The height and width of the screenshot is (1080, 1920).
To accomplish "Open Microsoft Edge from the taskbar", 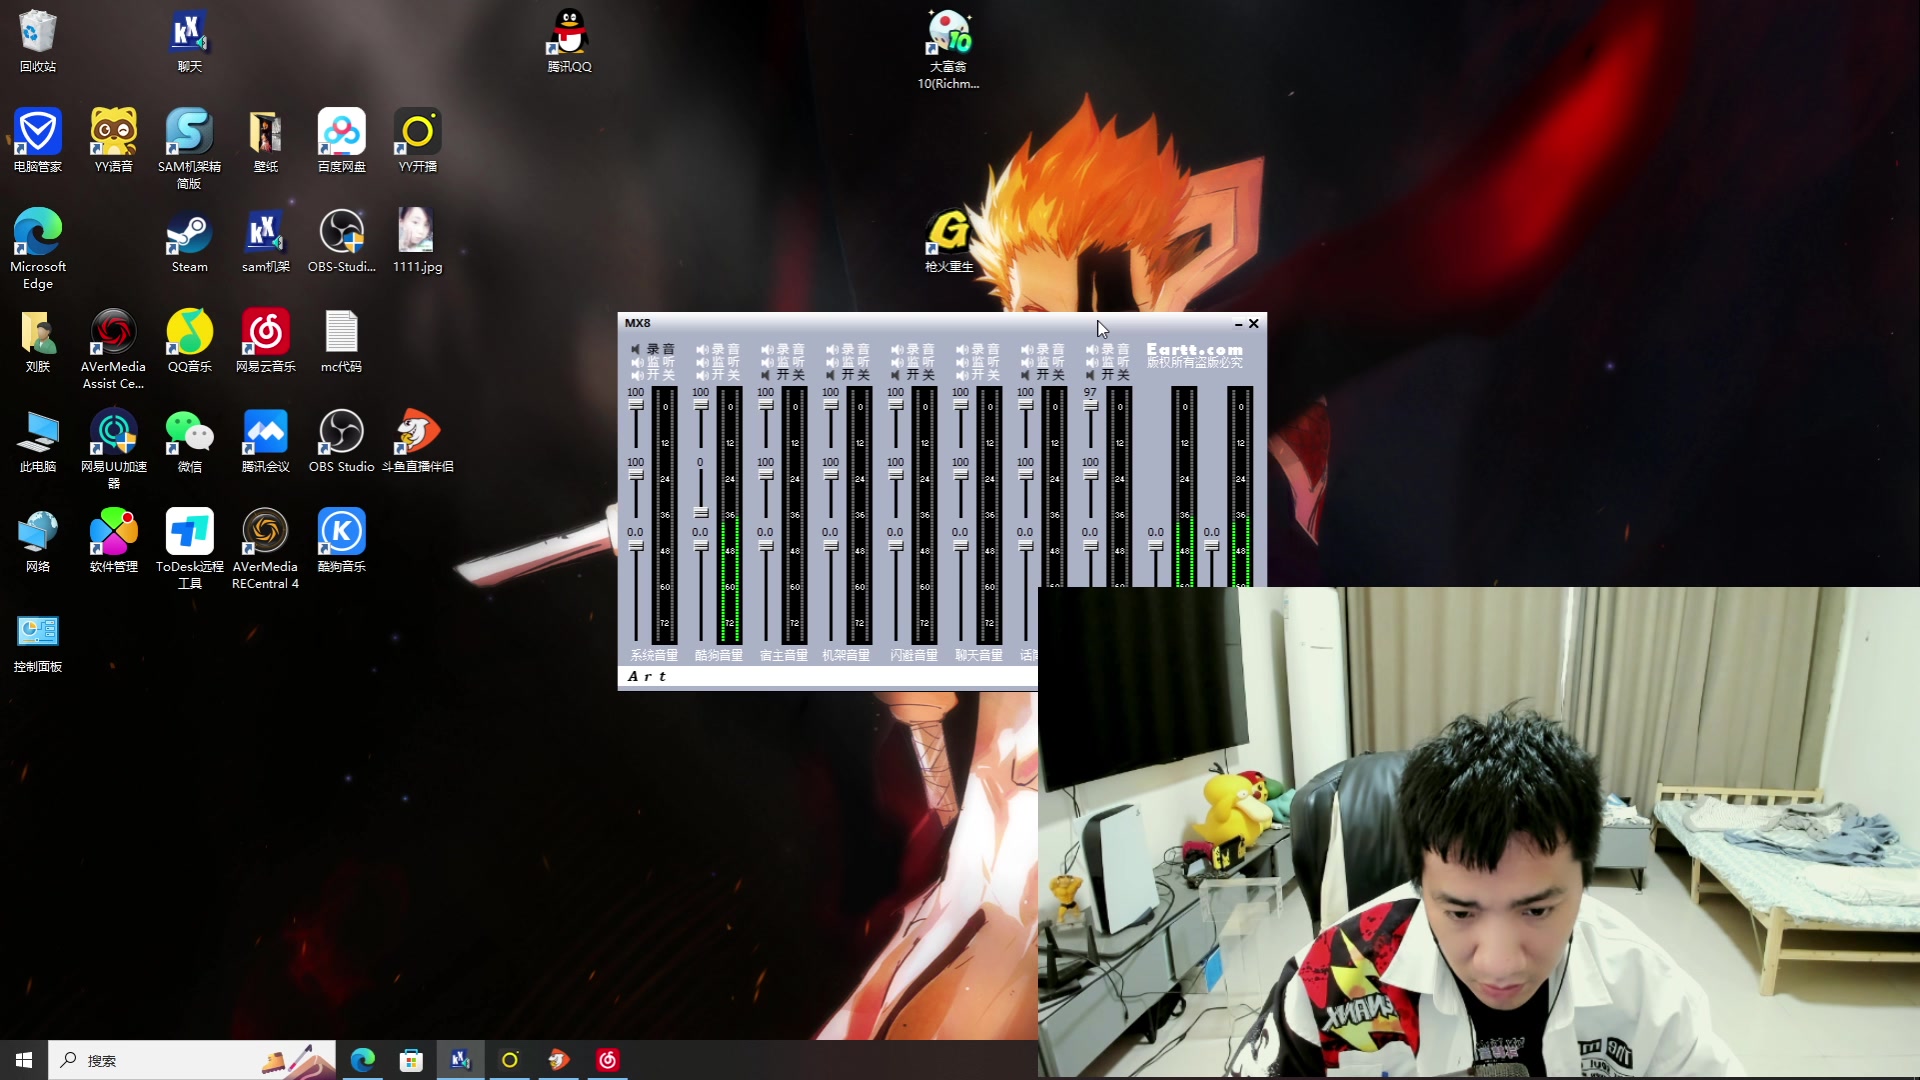I will pyautogui.click(x=363, y=1060).
